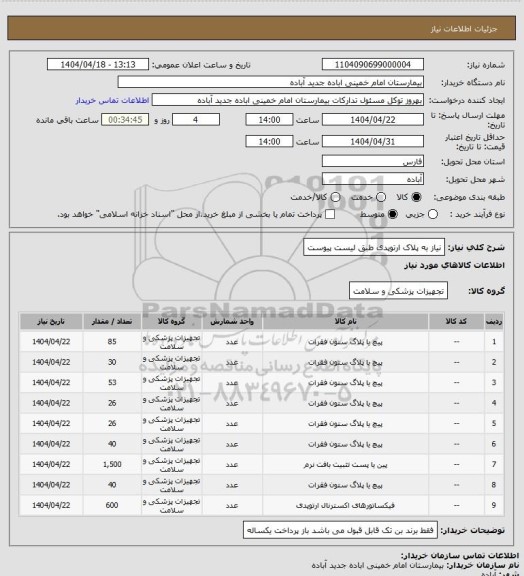Click the شماره نیاز field 1104090699000004
524x576 pixels.
(x=373, y=65)
